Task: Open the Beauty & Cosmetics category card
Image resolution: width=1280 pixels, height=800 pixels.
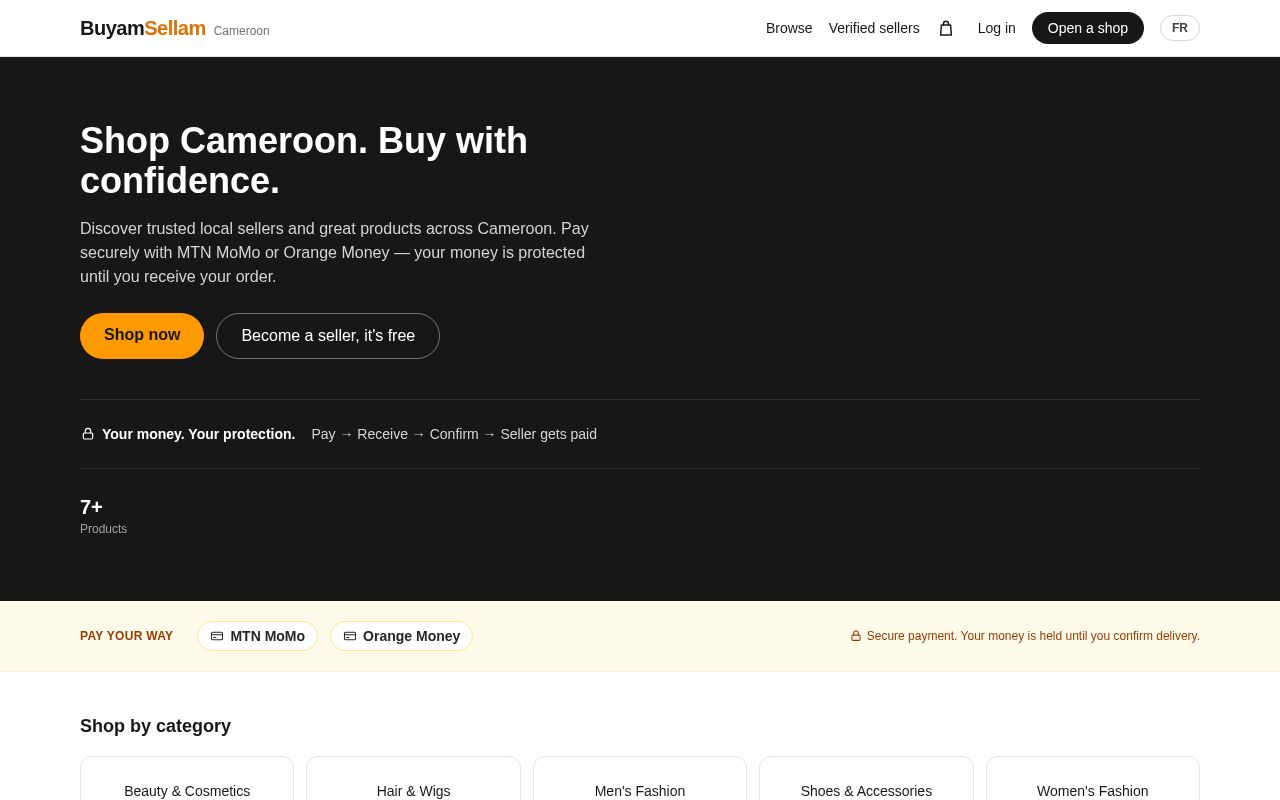Action: 187,779
